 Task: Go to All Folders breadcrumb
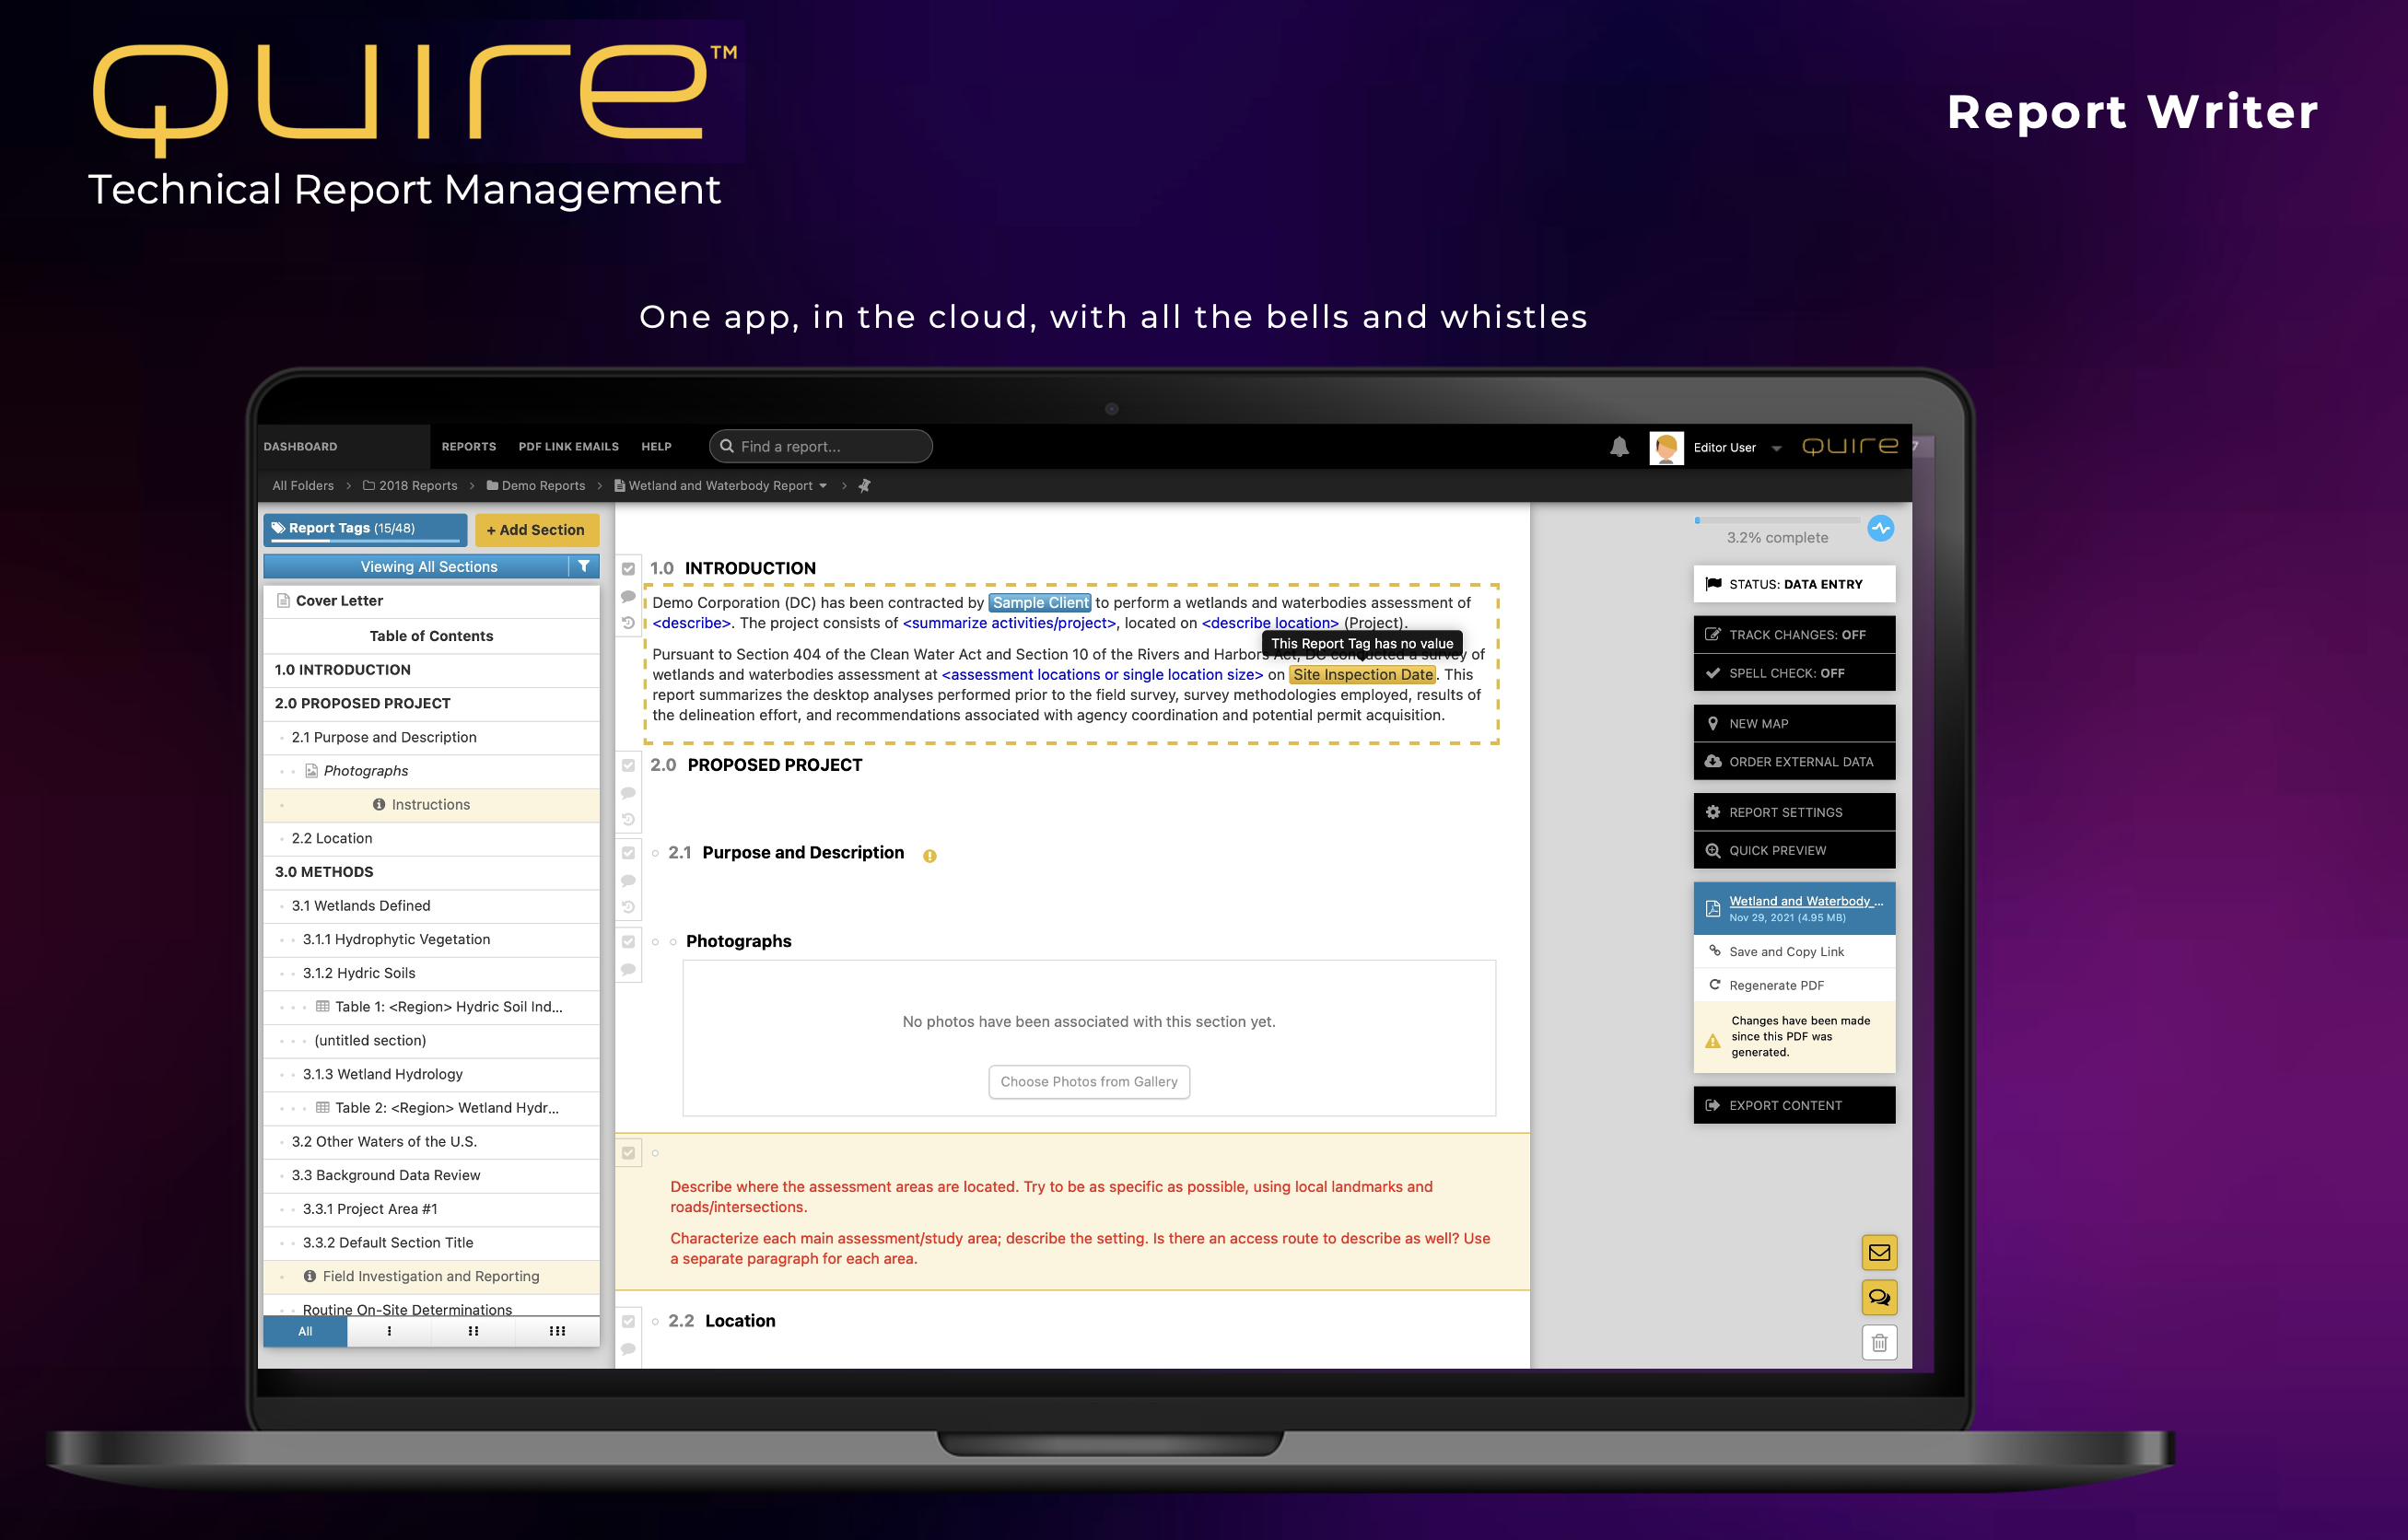click(303, 486)
